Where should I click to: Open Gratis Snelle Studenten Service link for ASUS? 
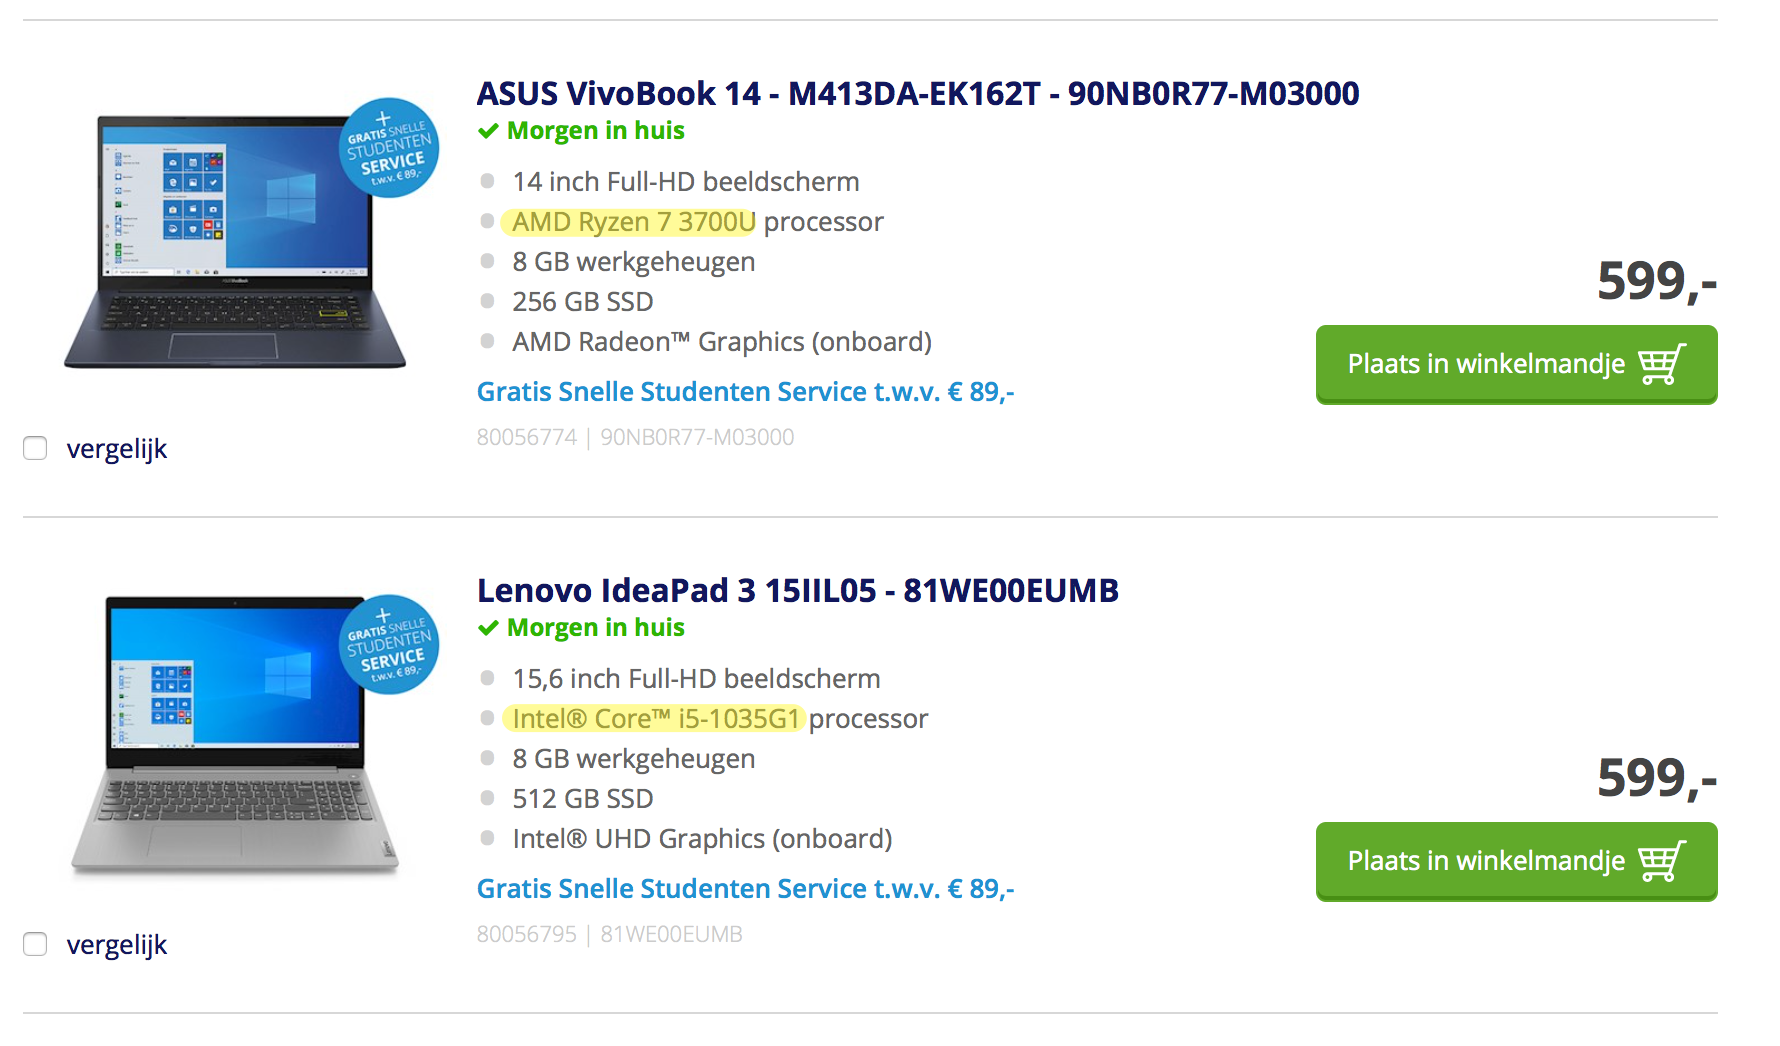pyautogui.click(x=745, y=392)
